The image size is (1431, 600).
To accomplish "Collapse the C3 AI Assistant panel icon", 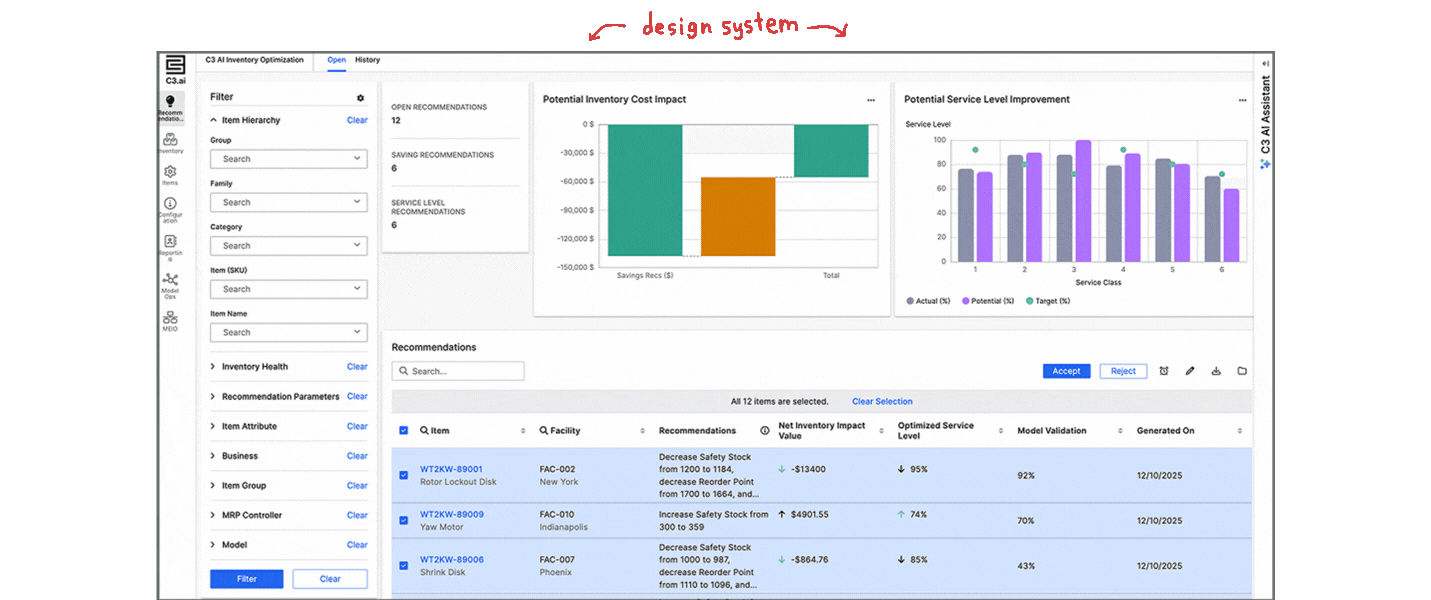I will (x=1265, y=64).
